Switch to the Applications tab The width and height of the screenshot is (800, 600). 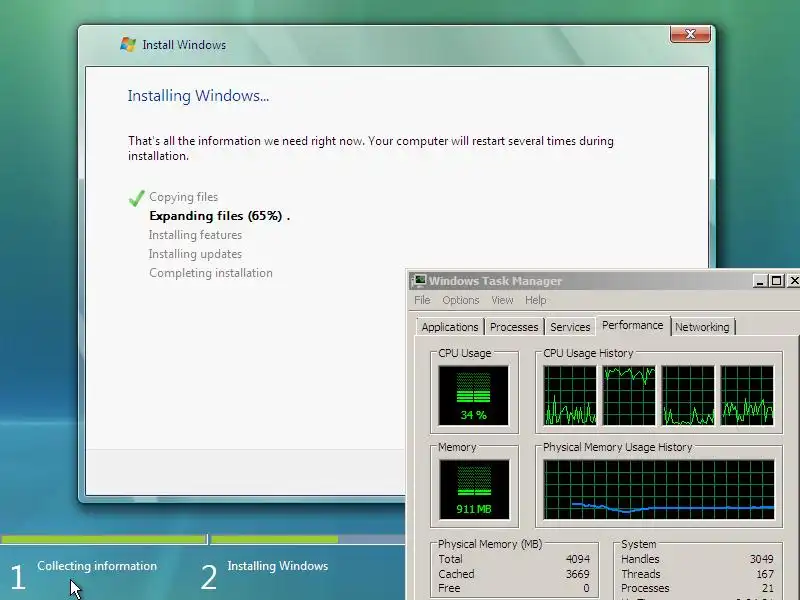(449, 327)
